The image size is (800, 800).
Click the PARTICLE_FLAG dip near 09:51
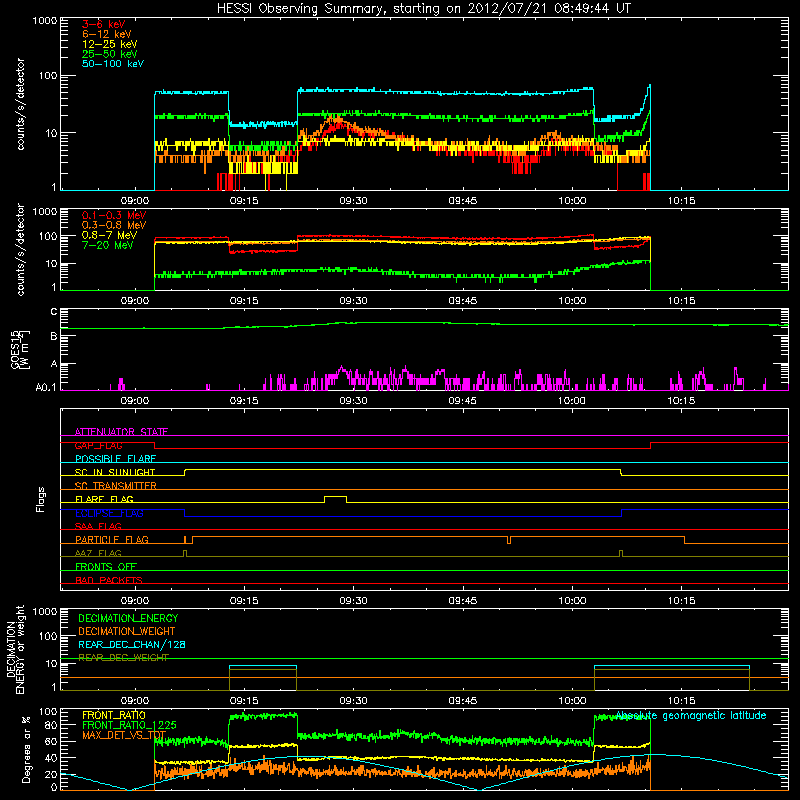click(x=509, y=540)
